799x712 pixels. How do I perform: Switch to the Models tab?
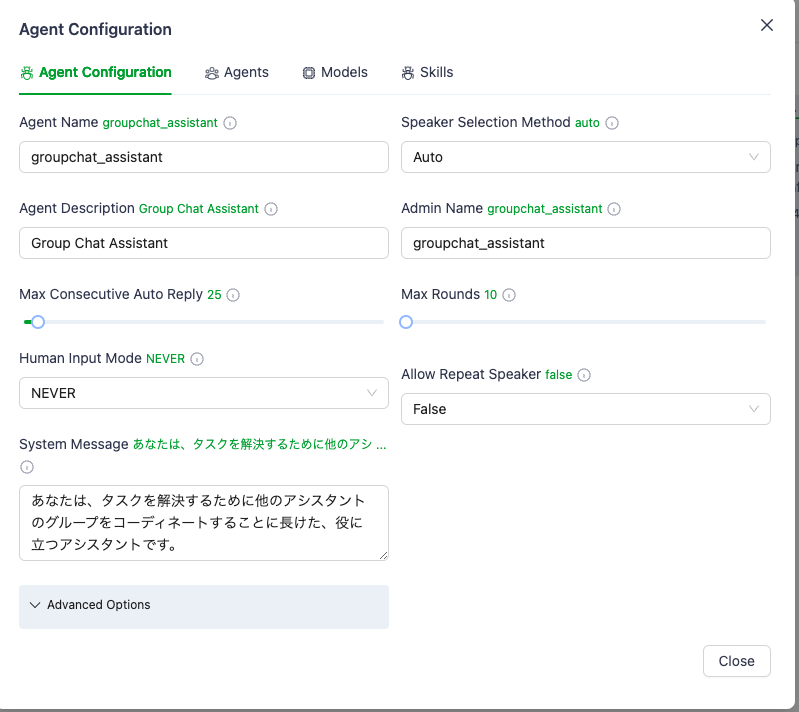[335, 72]
